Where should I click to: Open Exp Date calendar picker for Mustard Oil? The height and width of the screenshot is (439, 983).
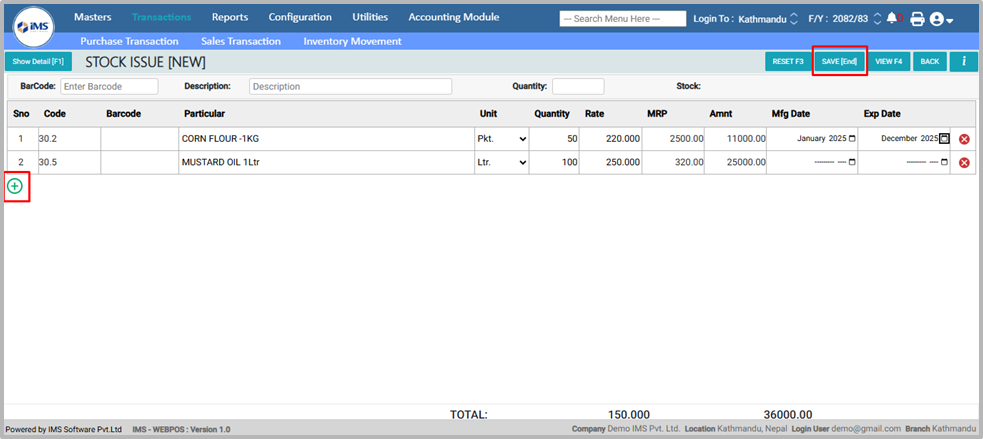pyautogui.click(x=944, y=162)
